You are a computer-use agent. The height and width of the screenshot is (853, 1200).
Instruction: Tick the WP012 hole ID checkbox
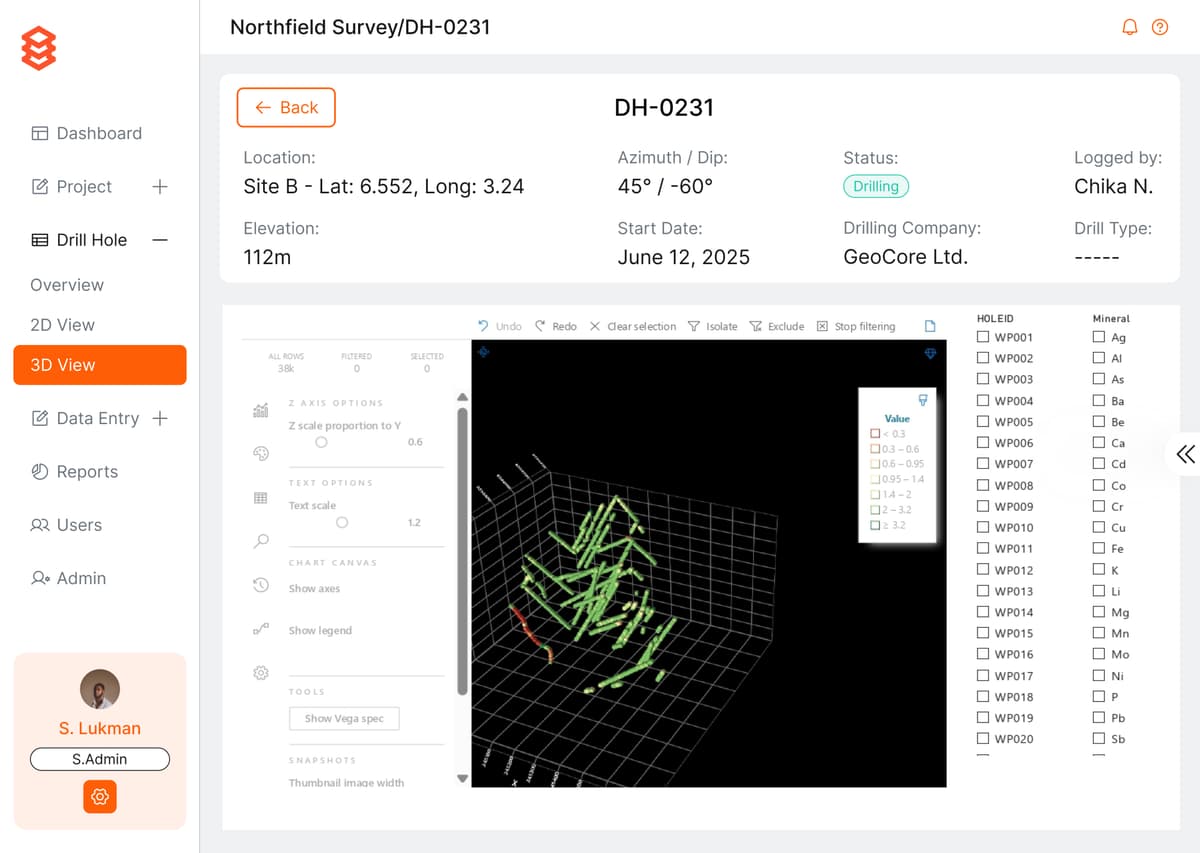tap(984, 570)
